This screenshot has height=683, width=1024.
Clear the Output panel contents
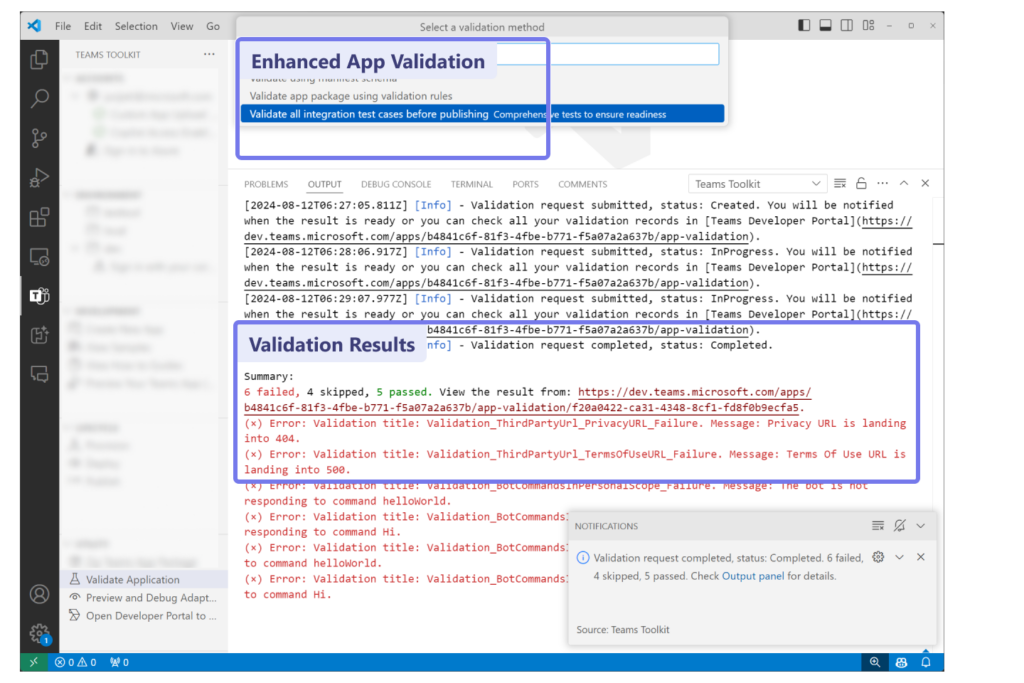pyautogui.click(x=840, y=183)
